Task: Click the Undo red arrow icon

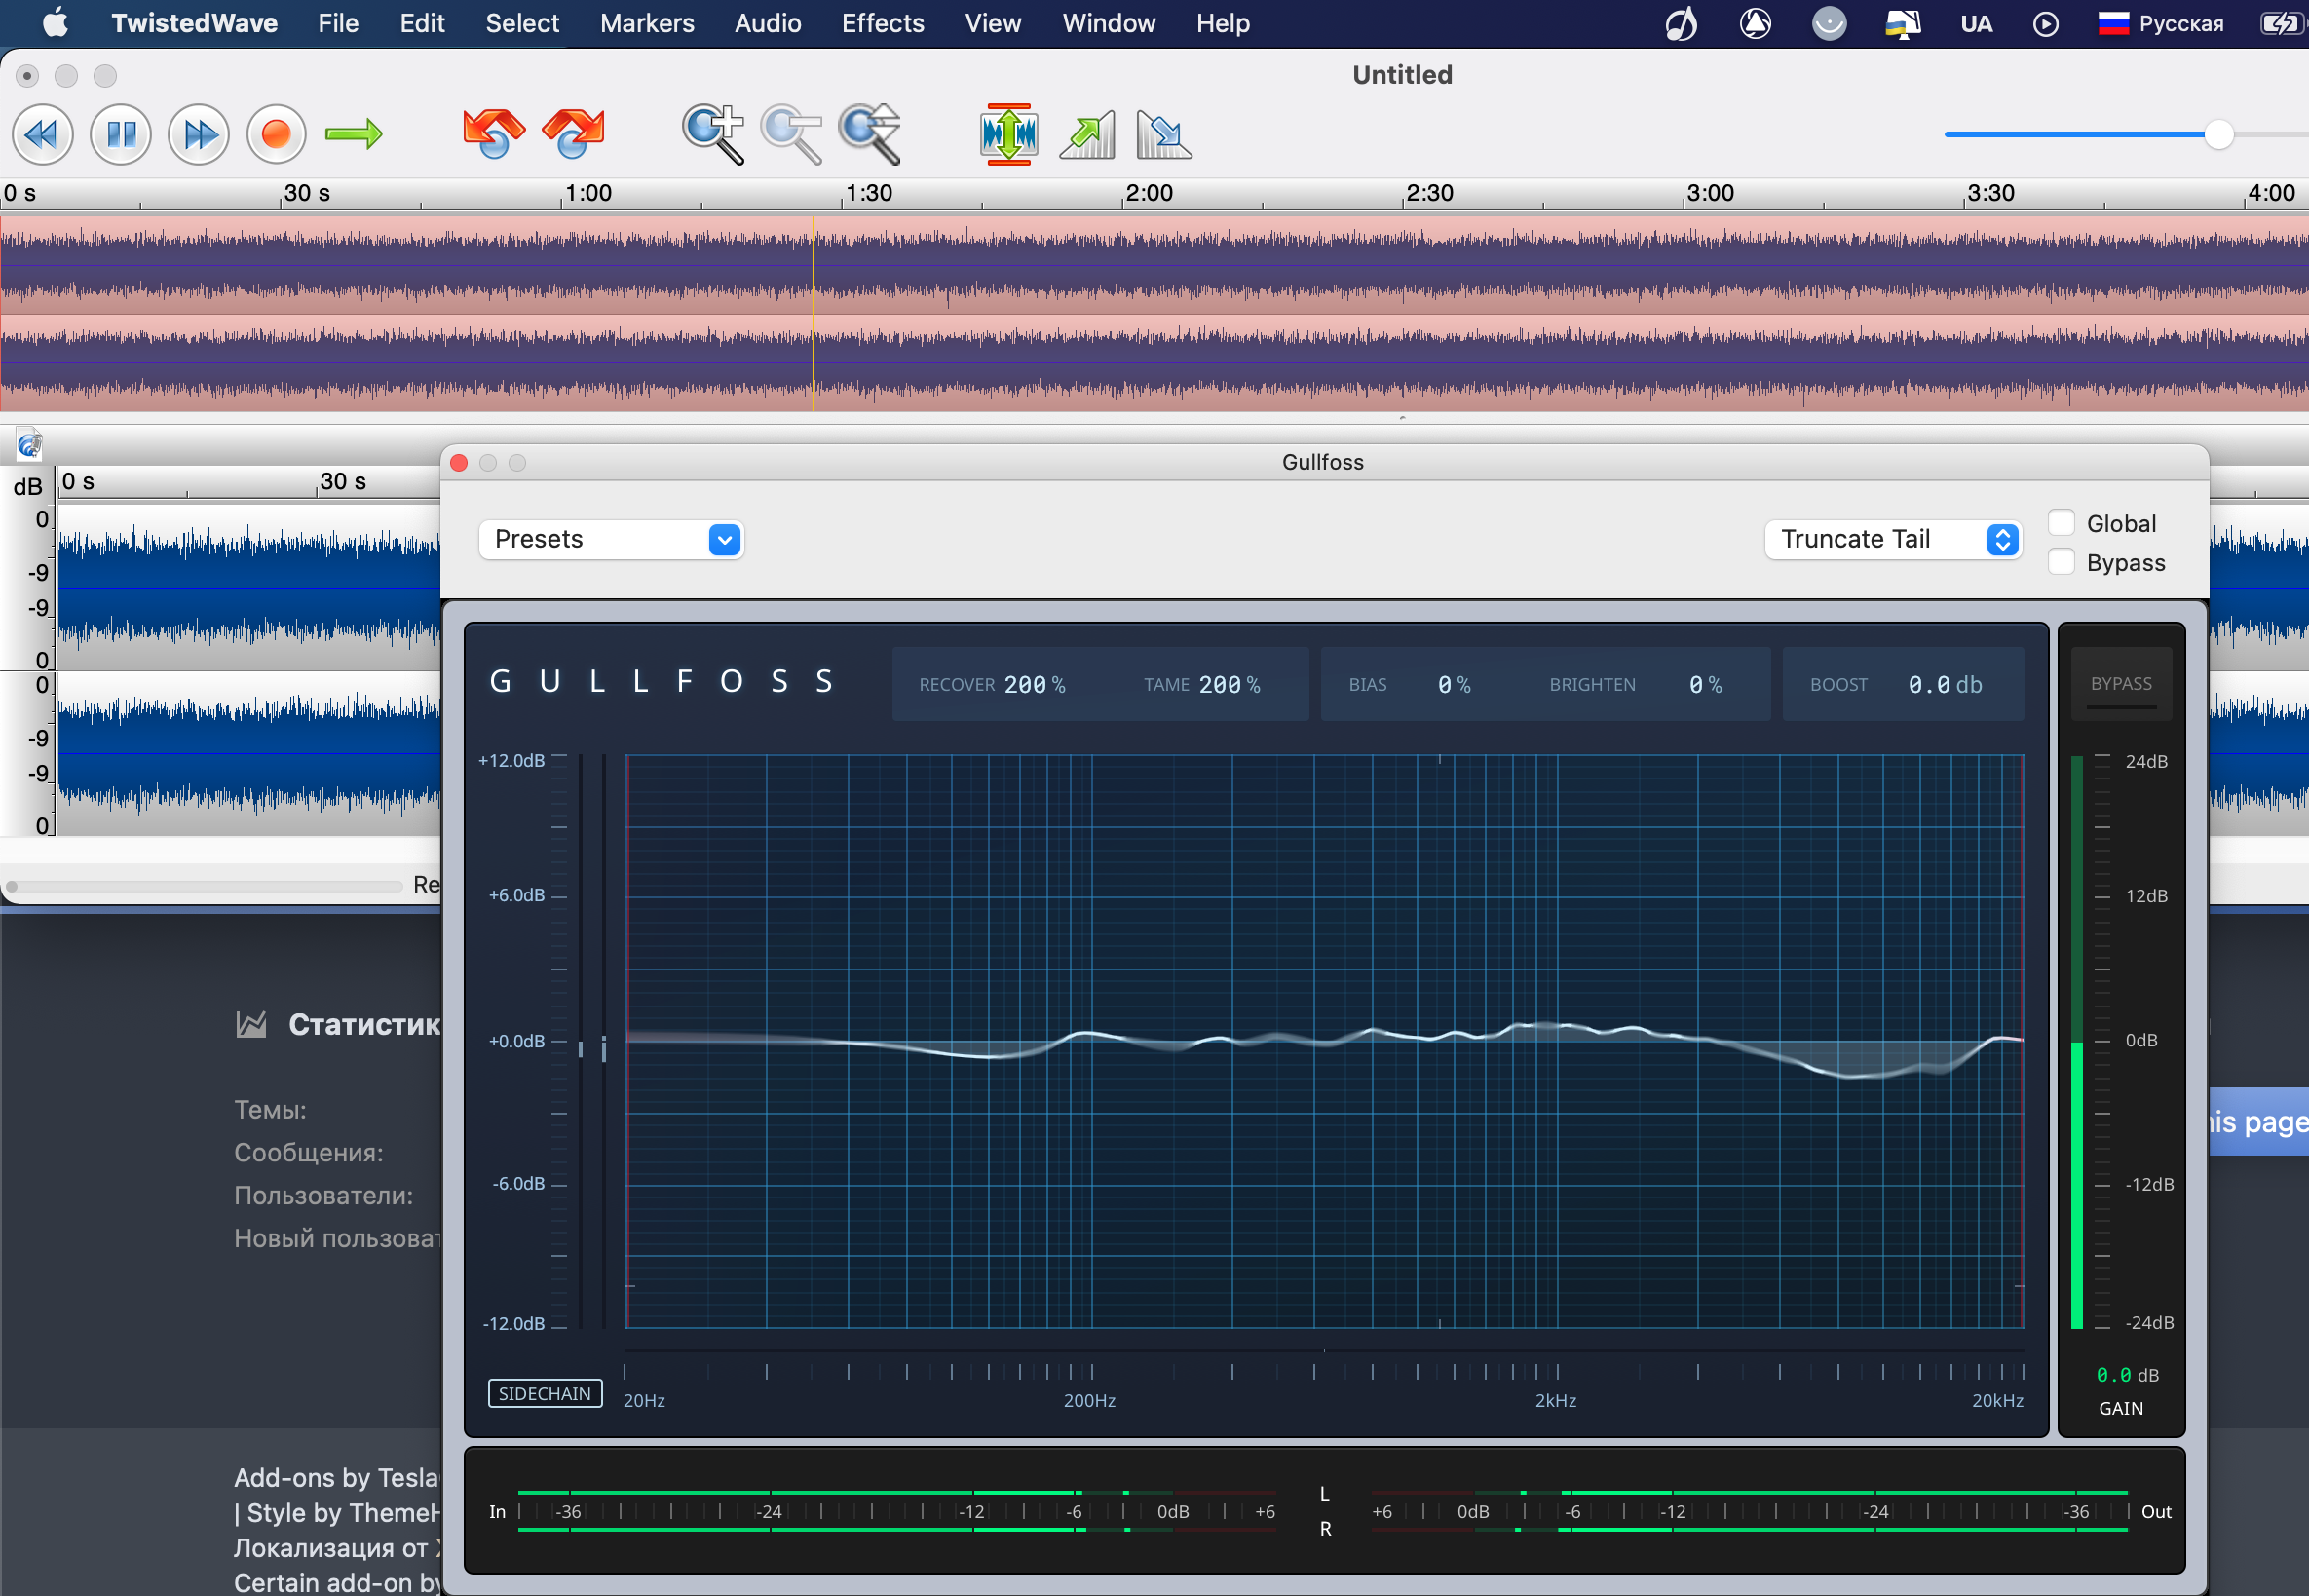Action: tap(493, 134)
